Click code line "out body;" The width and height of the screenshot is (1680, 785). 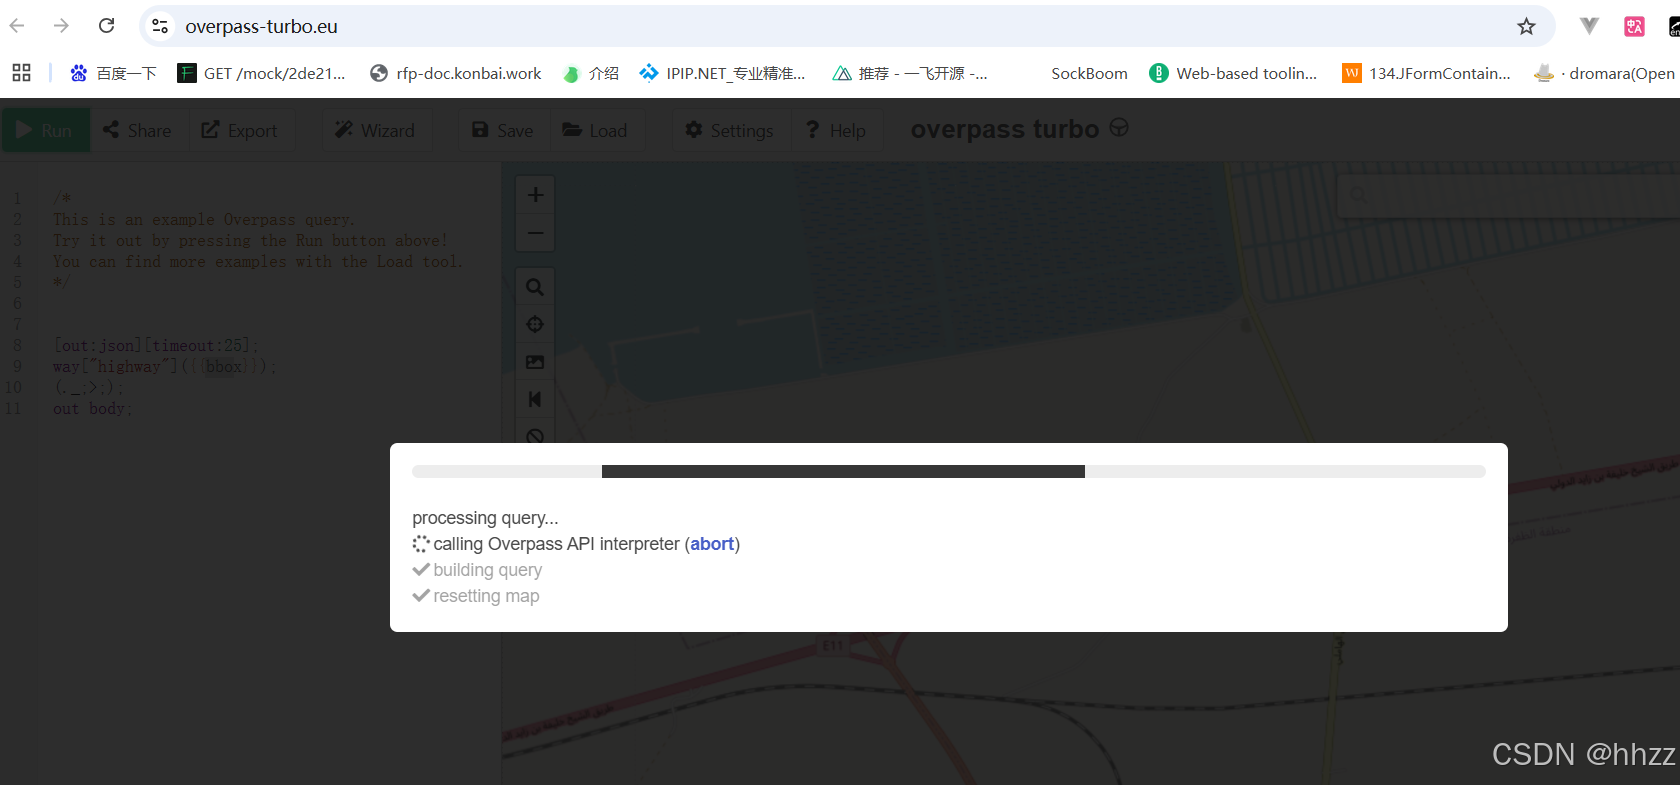point(92,409)
